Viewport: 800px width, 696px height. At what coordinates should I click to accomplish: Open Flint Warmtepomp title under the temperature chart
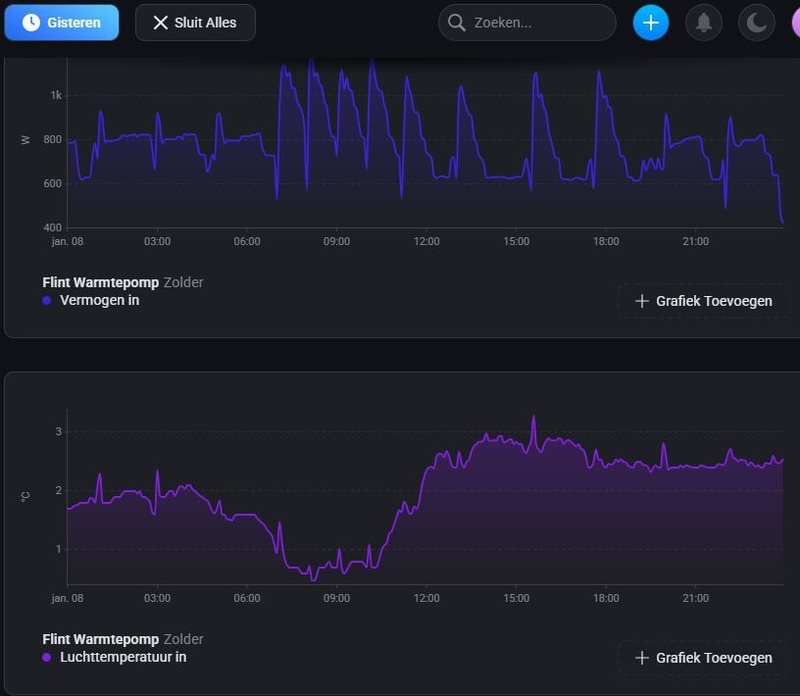coord(100,639)
